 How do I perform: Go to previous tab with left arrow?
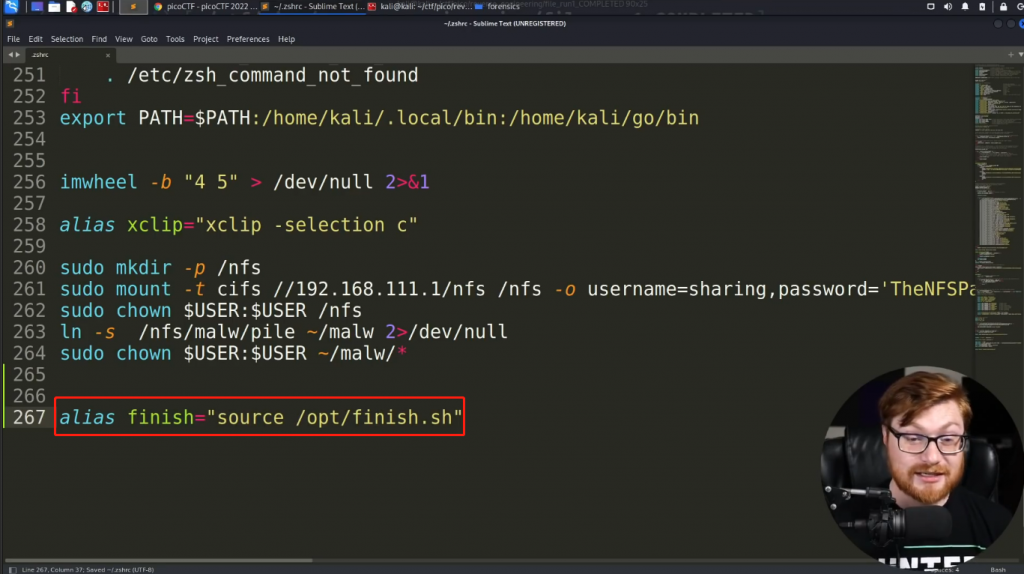[x=10, y=55]
